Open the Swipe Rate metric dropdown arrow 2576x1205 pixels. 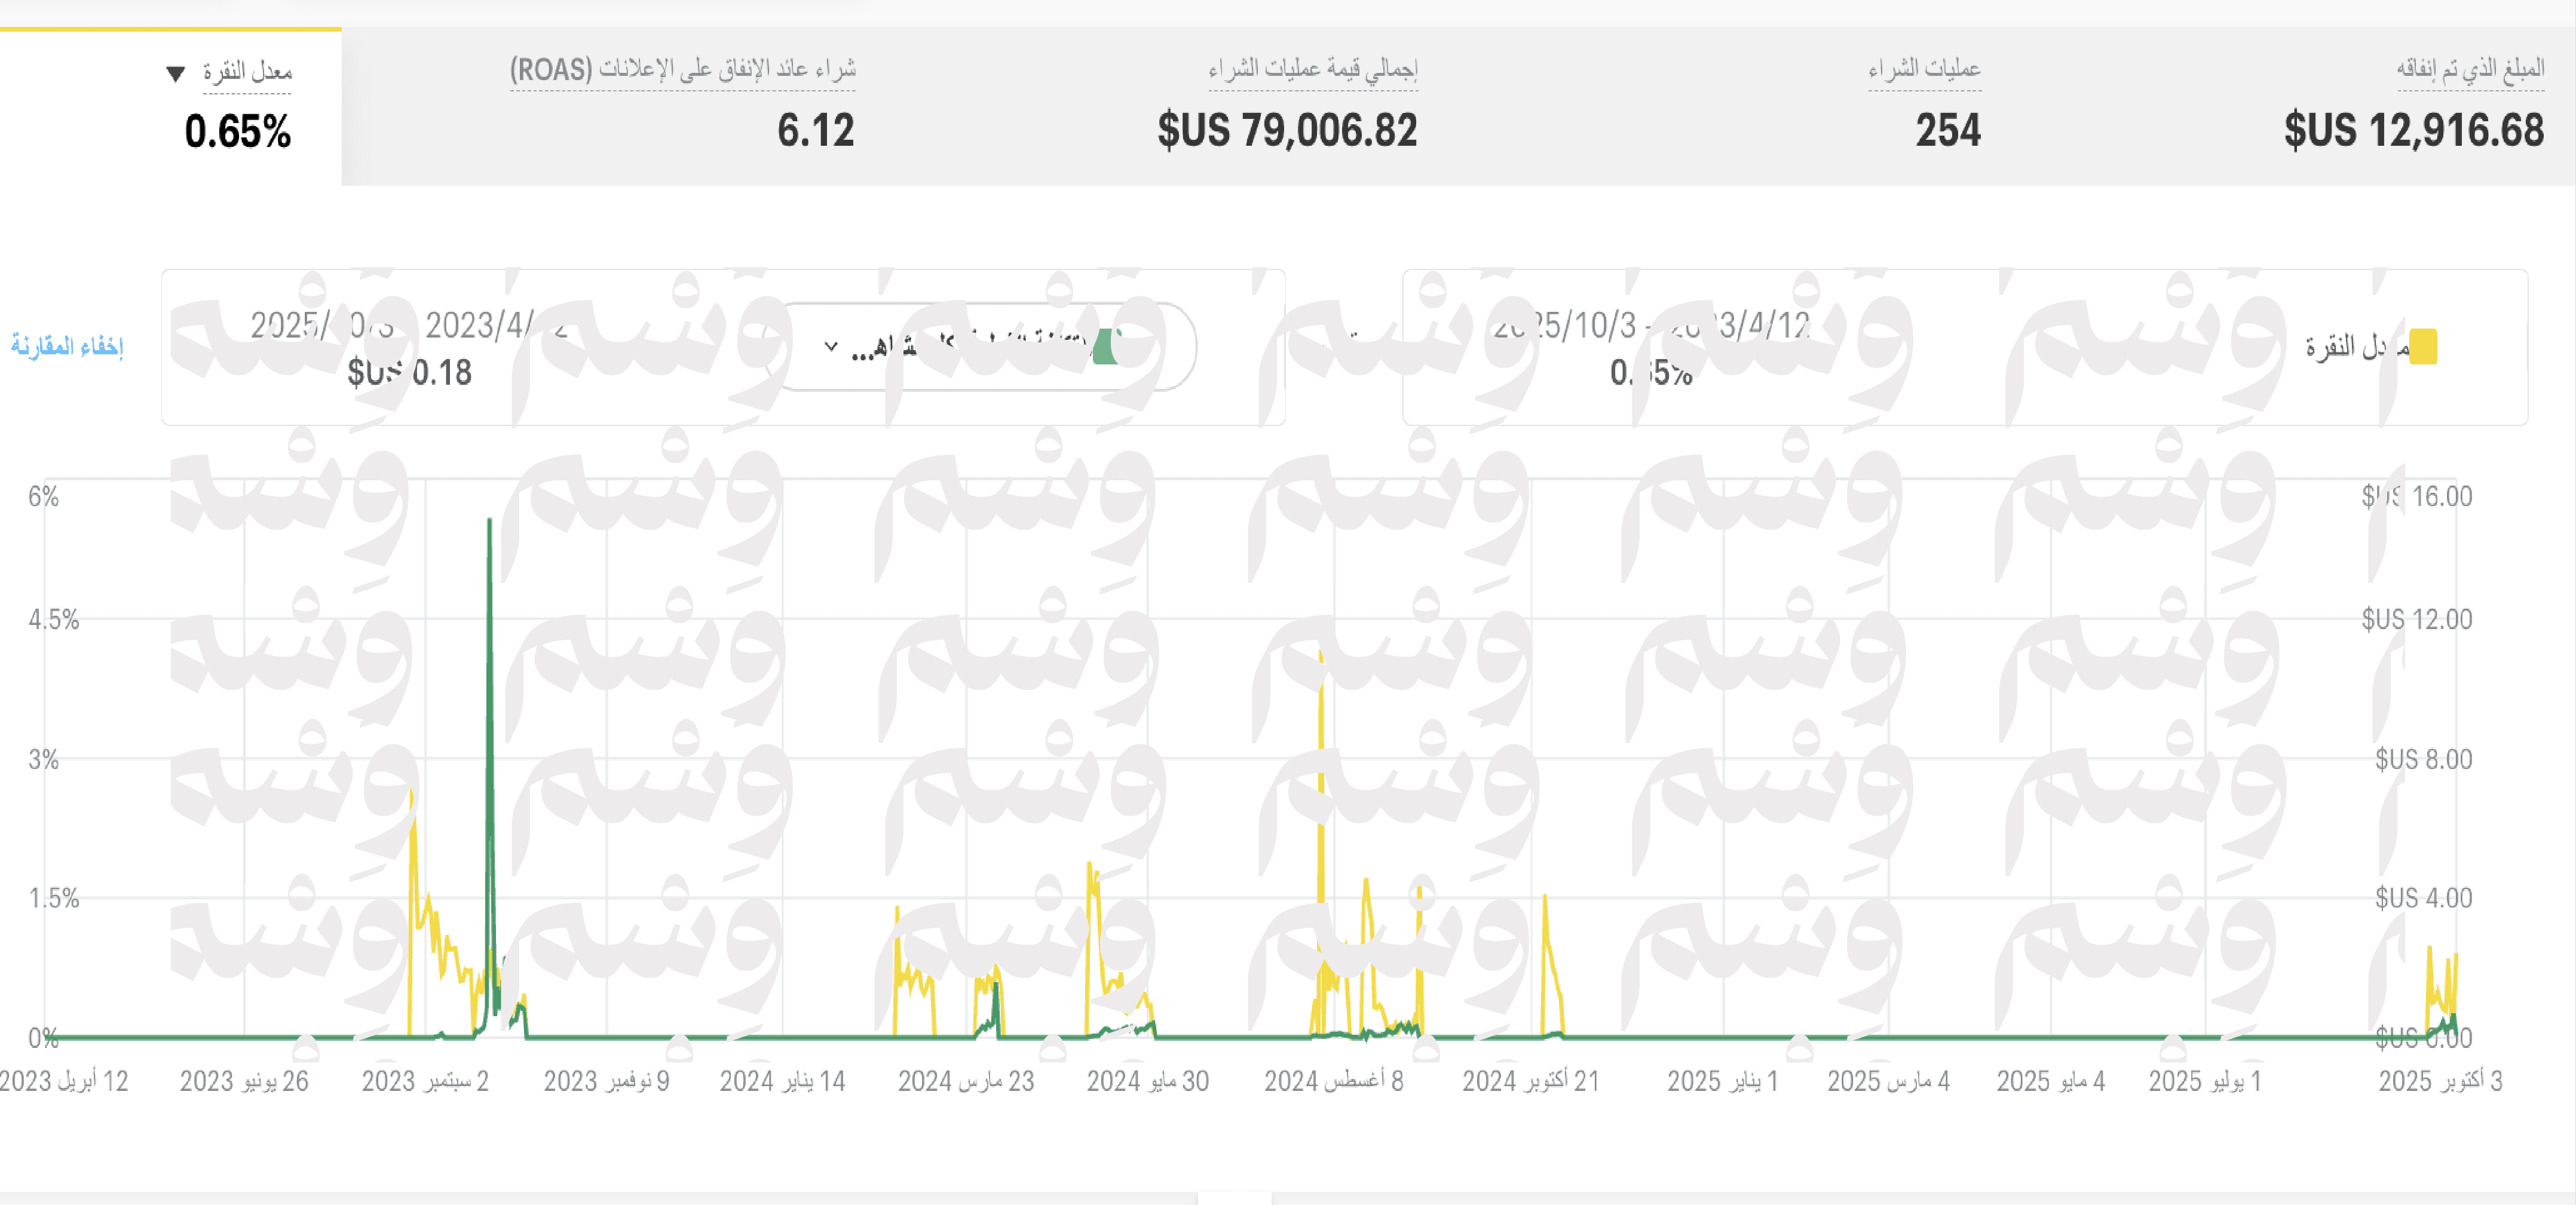(x=176, y=73)
